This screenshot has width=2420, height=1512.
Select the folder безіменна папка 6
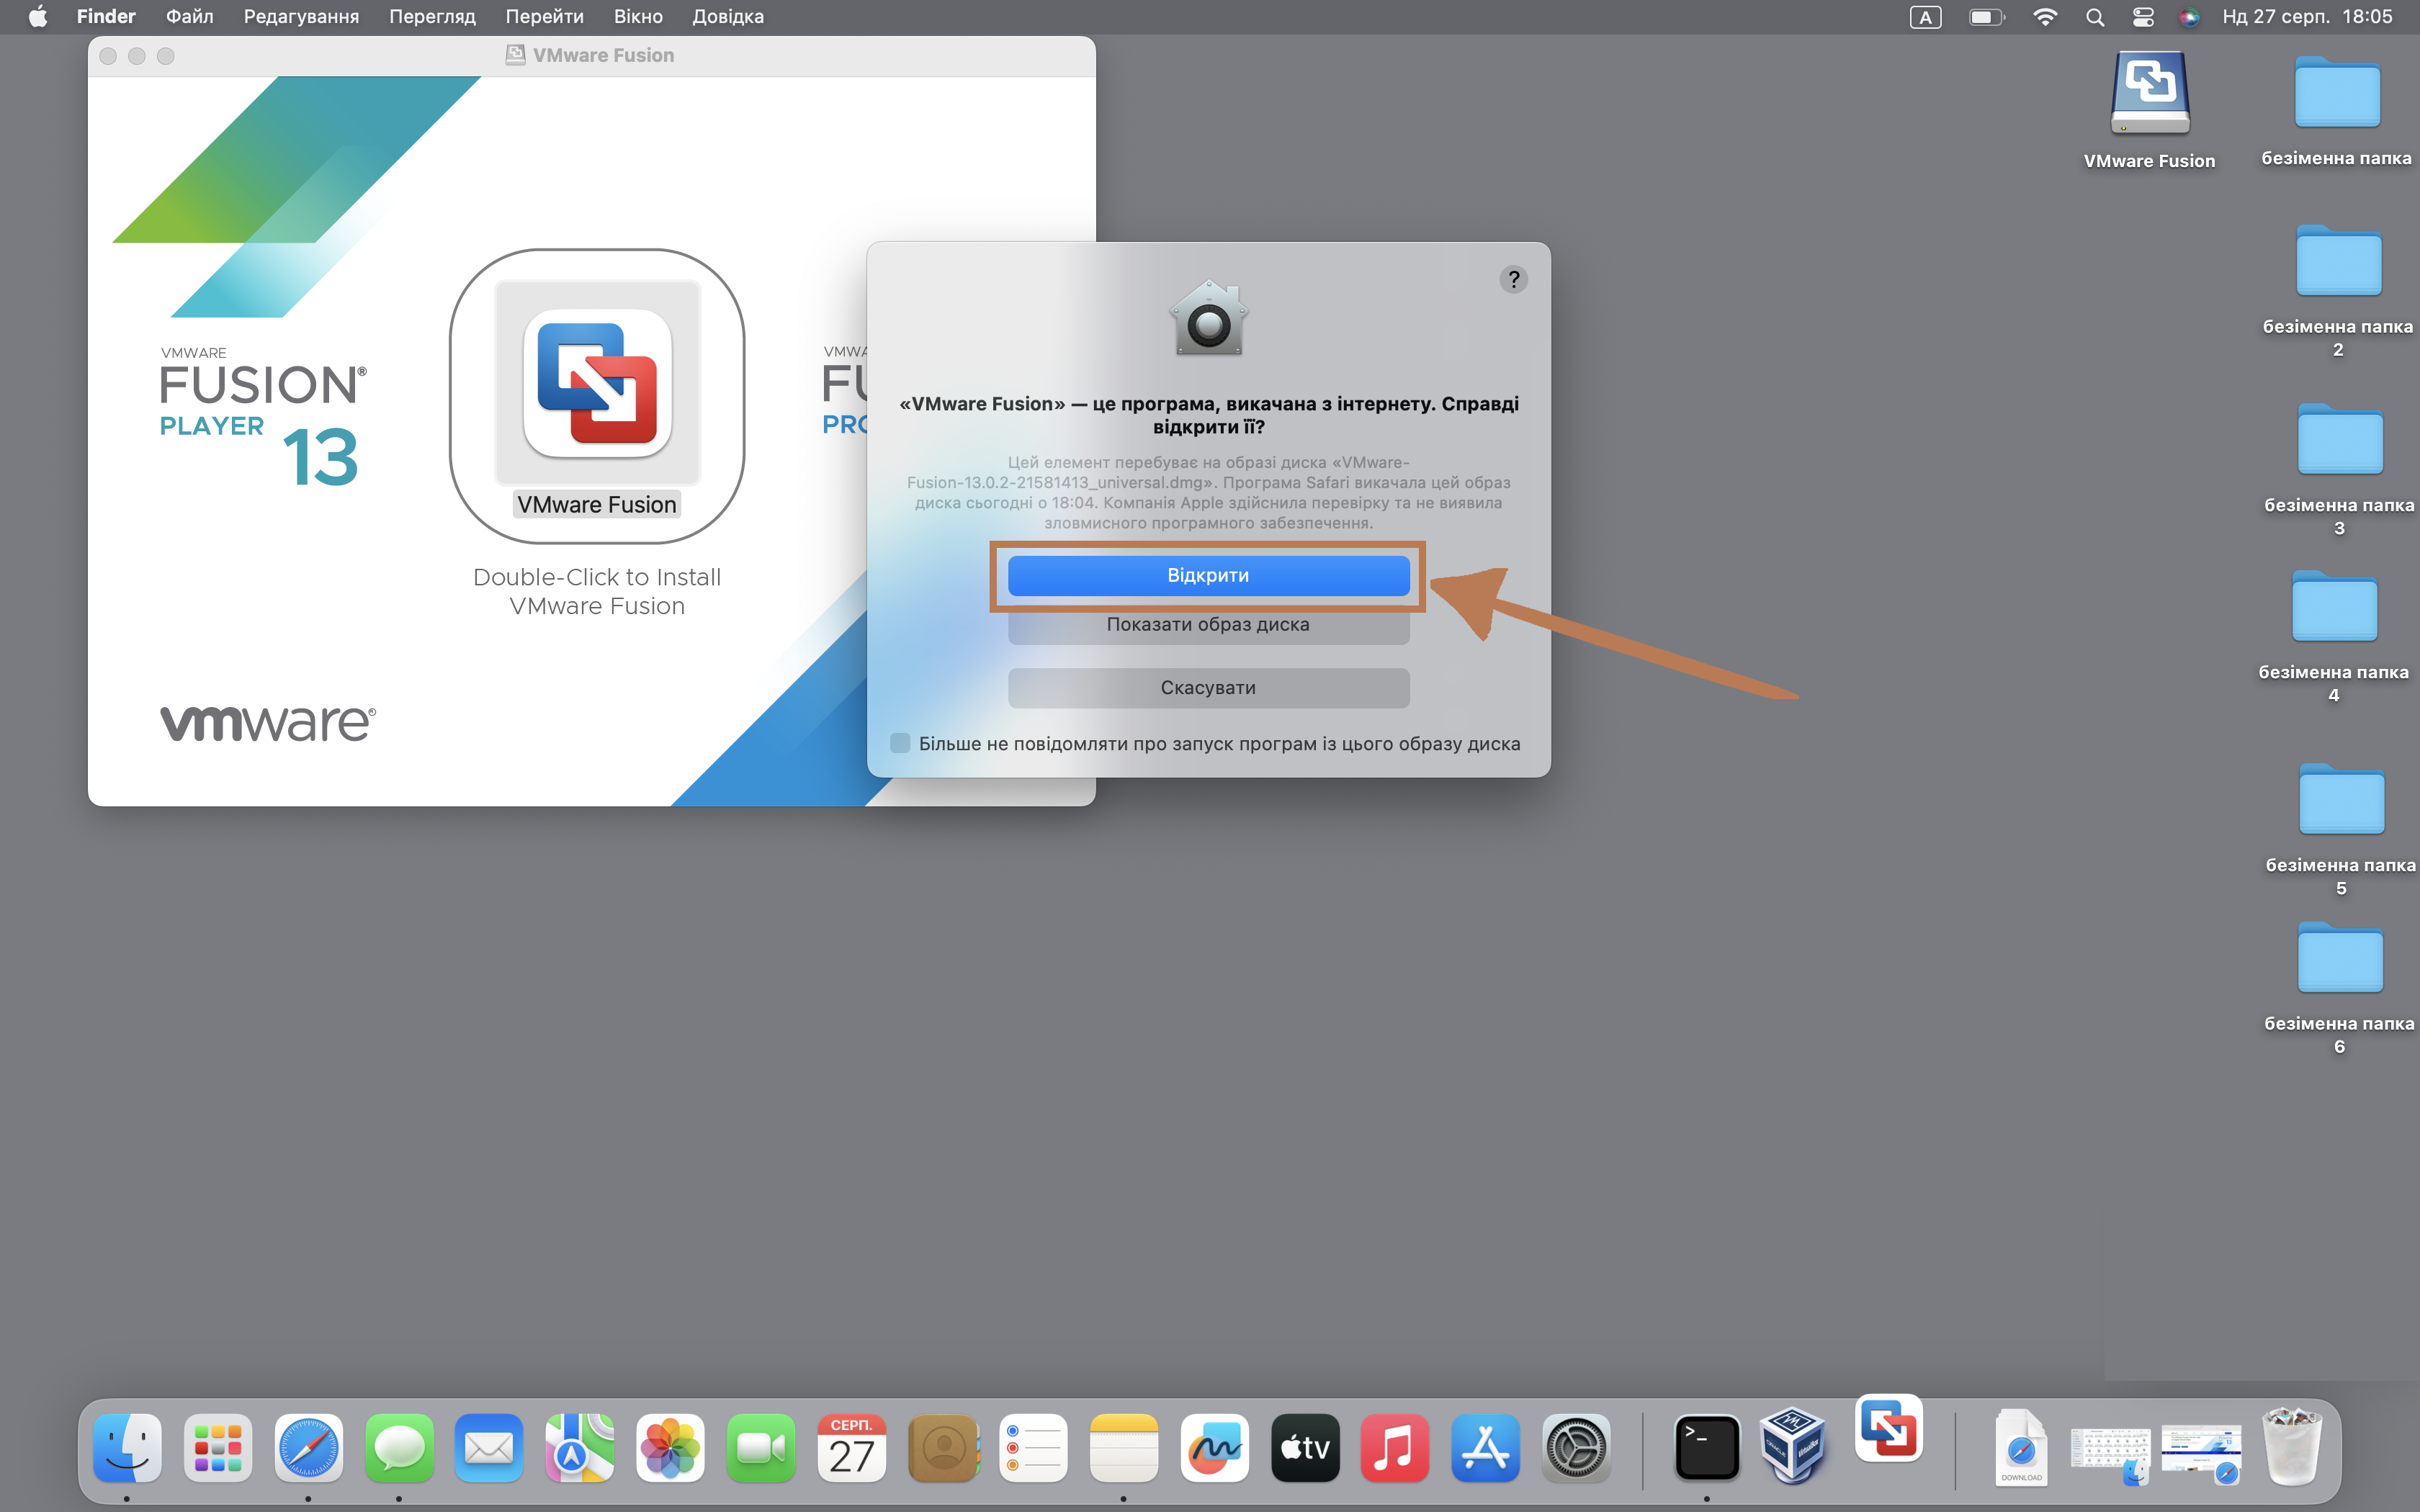(2339, 958)
